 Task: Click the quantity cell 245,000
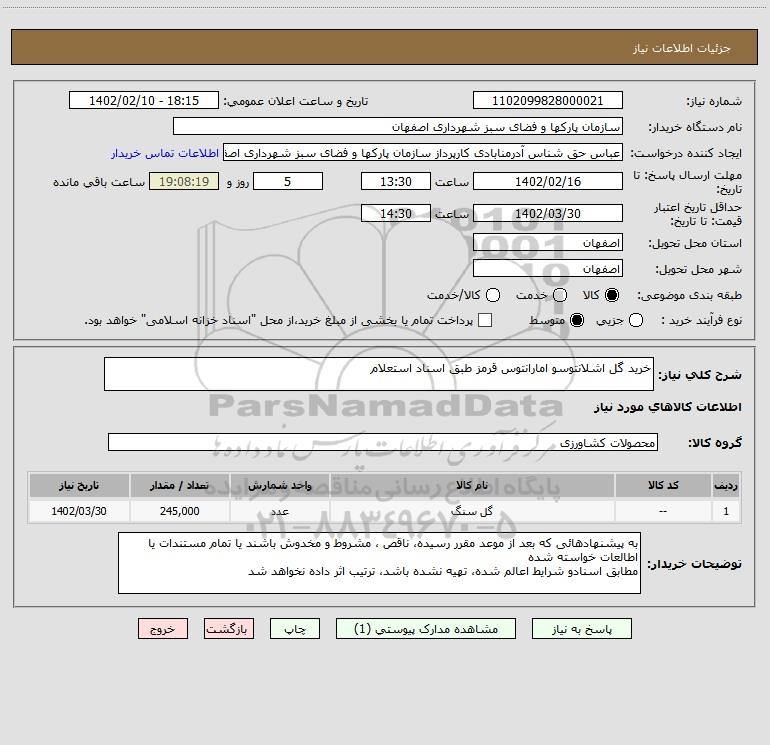click(179, 511)
